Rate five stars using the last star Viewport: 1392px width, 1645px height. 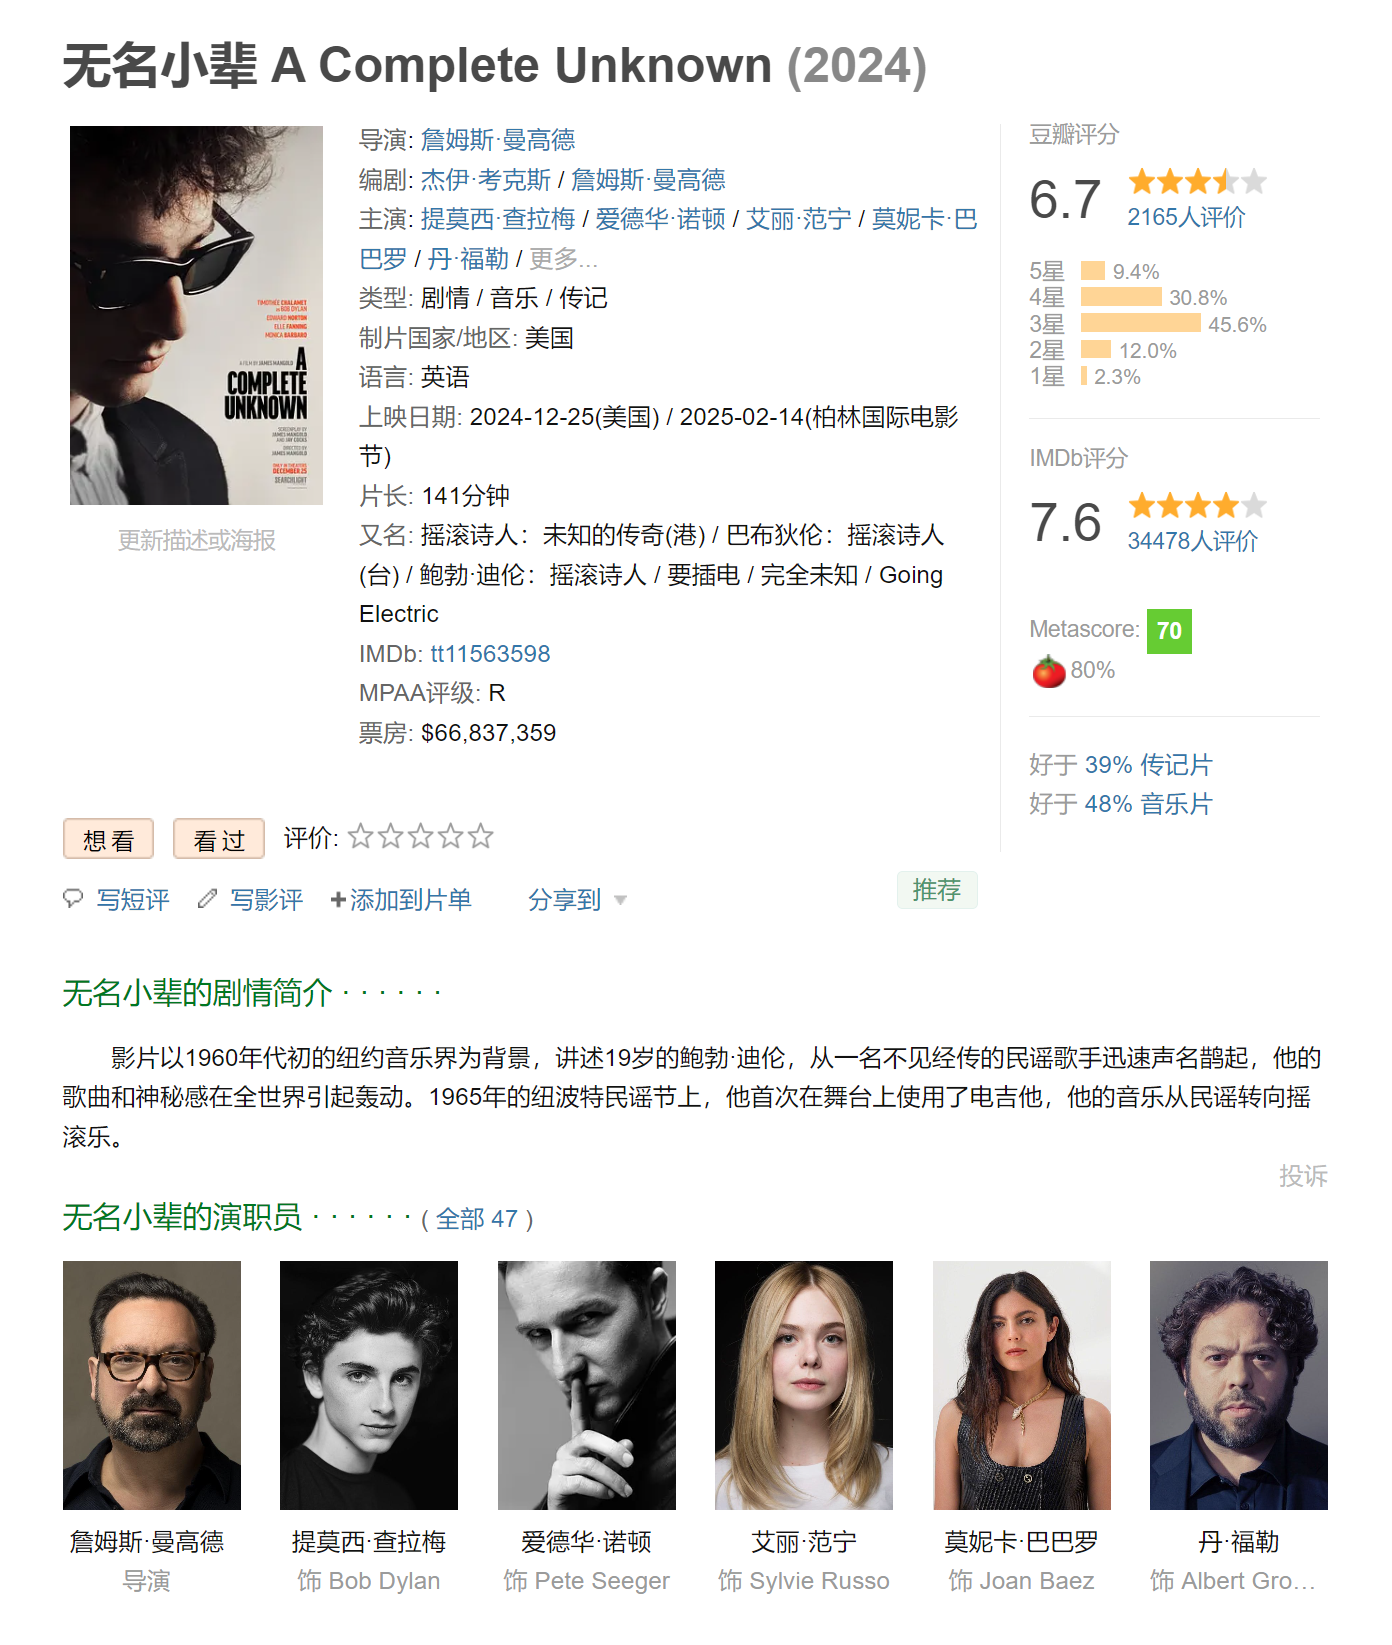point(481,836)
